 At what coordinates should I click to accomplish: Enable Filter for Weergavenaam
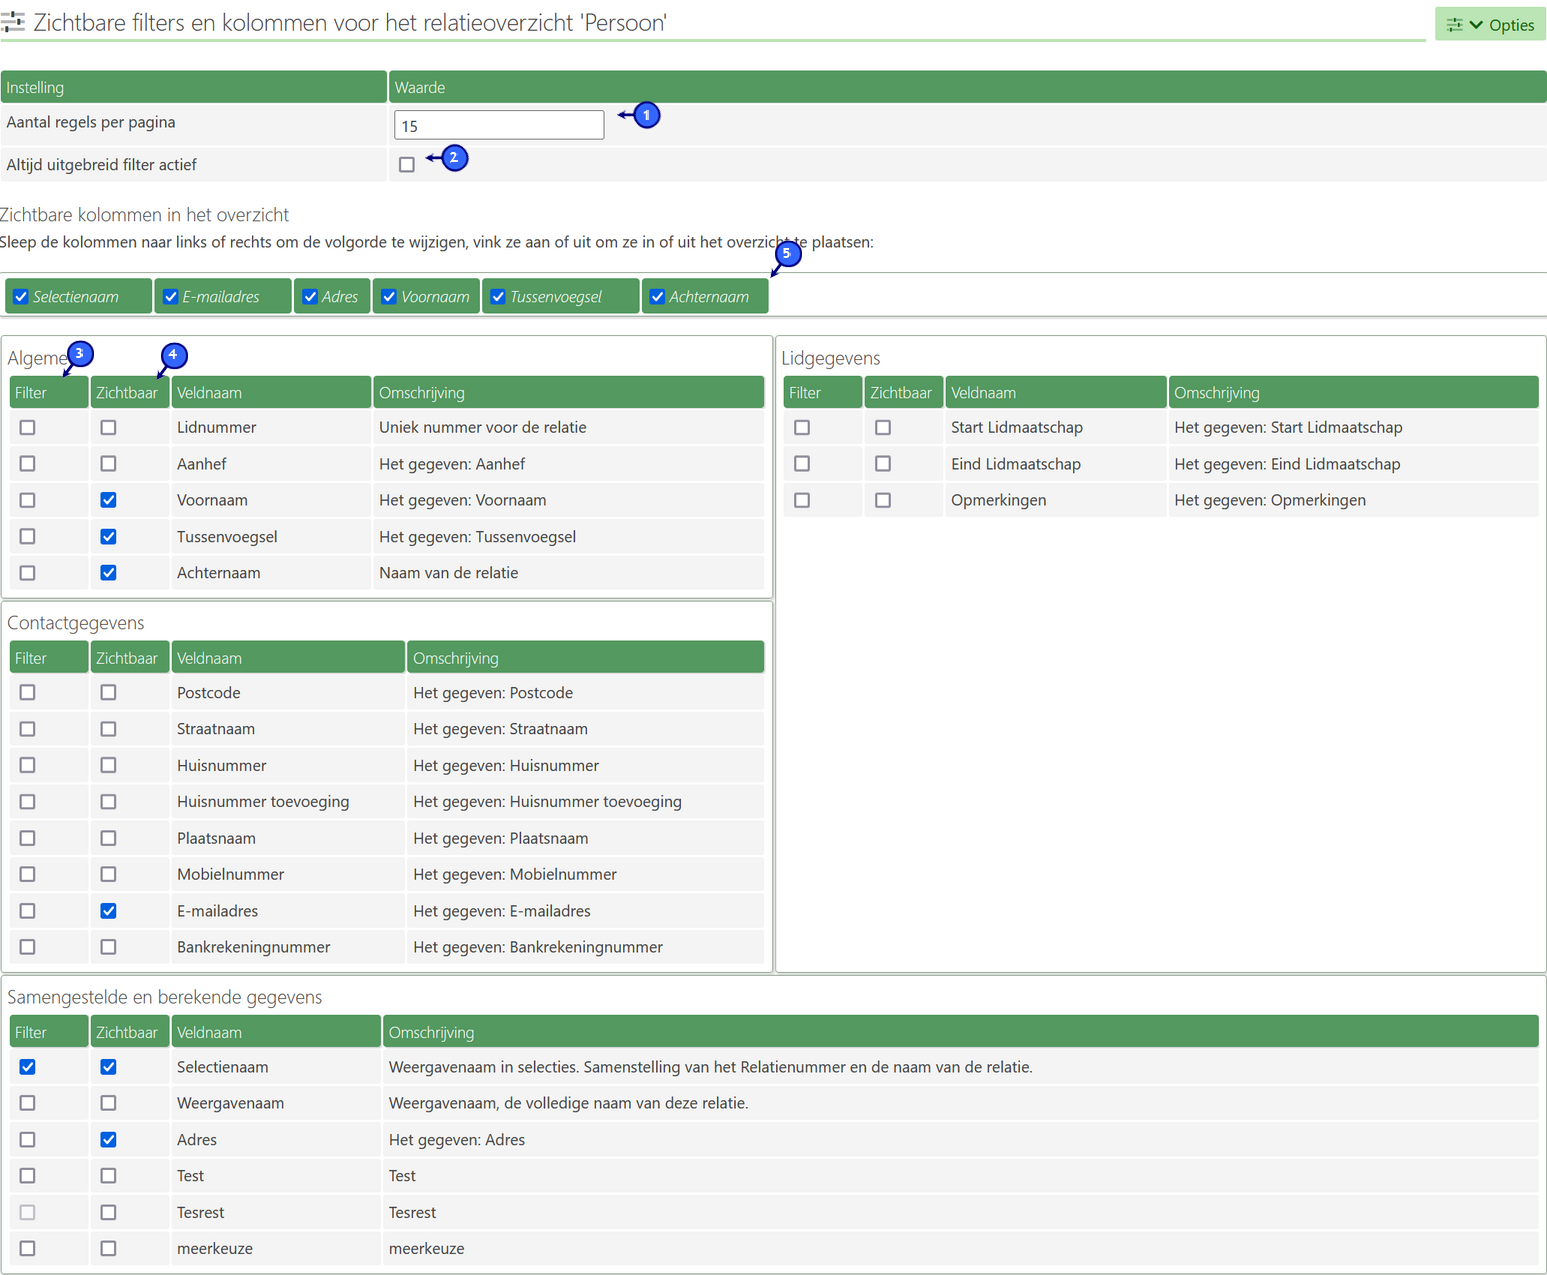coord(28,1103)
